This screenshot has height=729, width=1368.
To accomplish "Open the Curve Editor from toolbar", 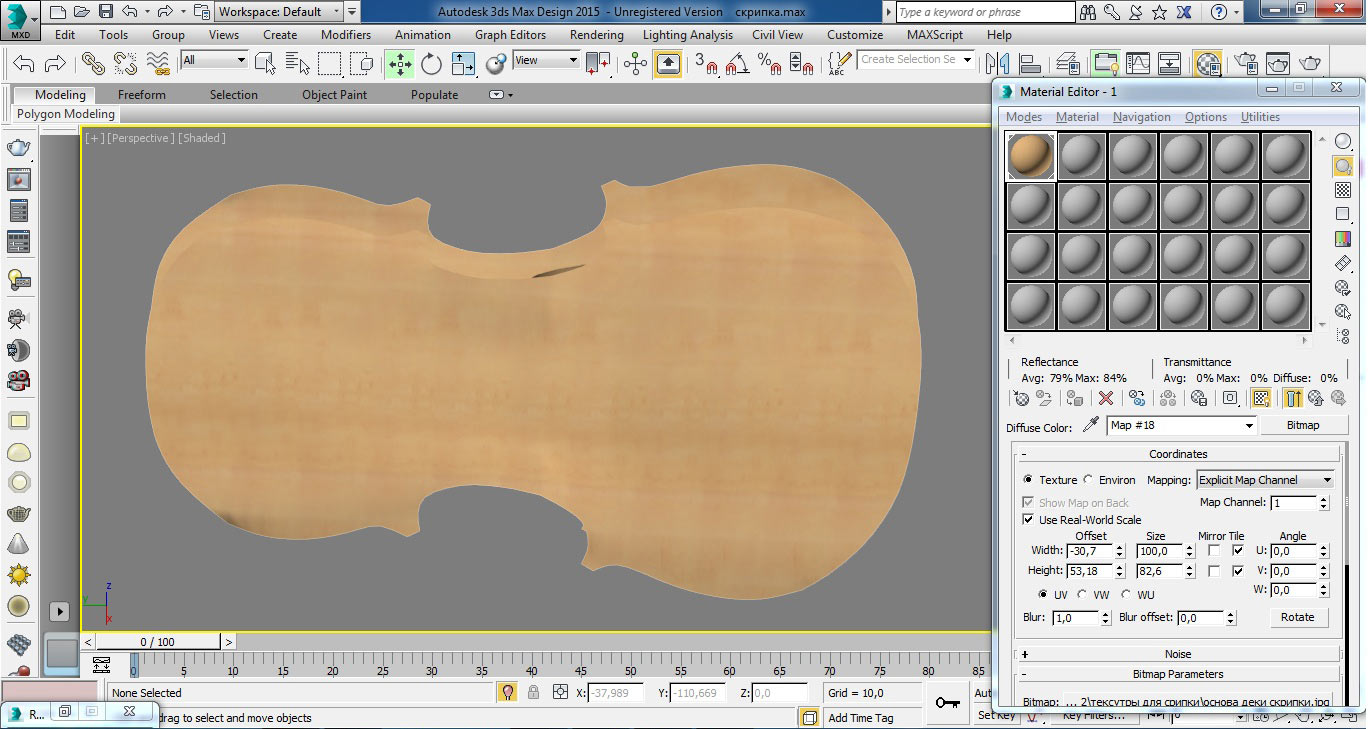I will [x=1138, y=65].
